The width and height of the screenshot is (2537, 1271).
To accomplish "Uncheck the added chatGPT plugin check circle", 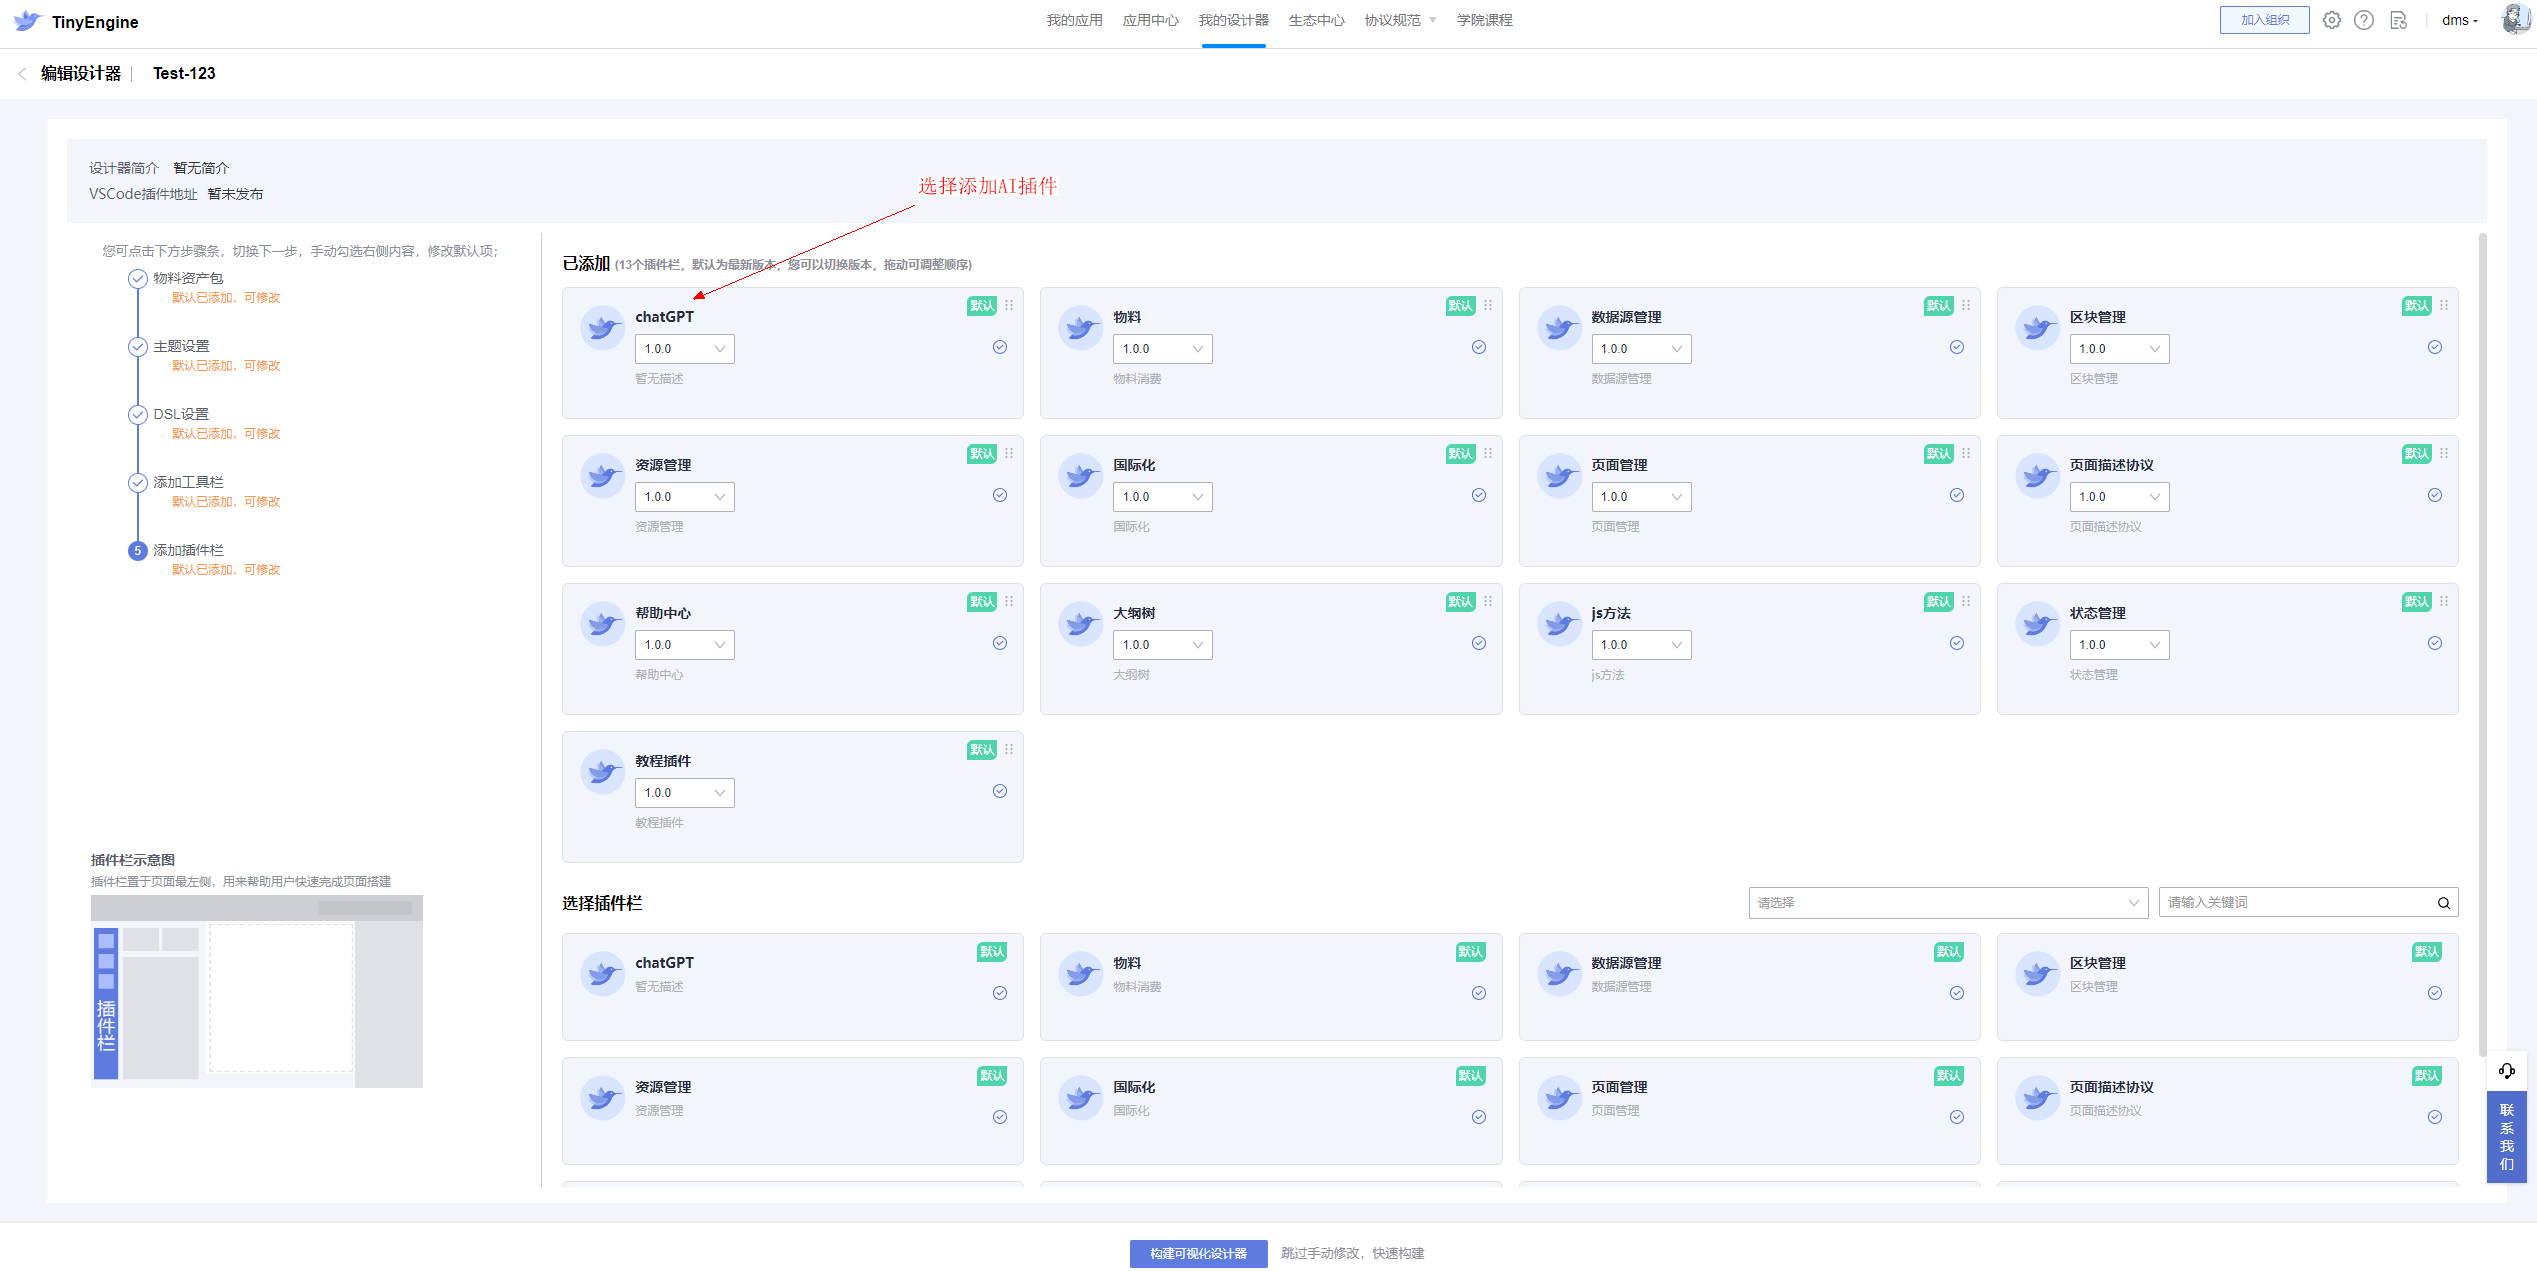I will pyautogui.click(x=999, y=347).
